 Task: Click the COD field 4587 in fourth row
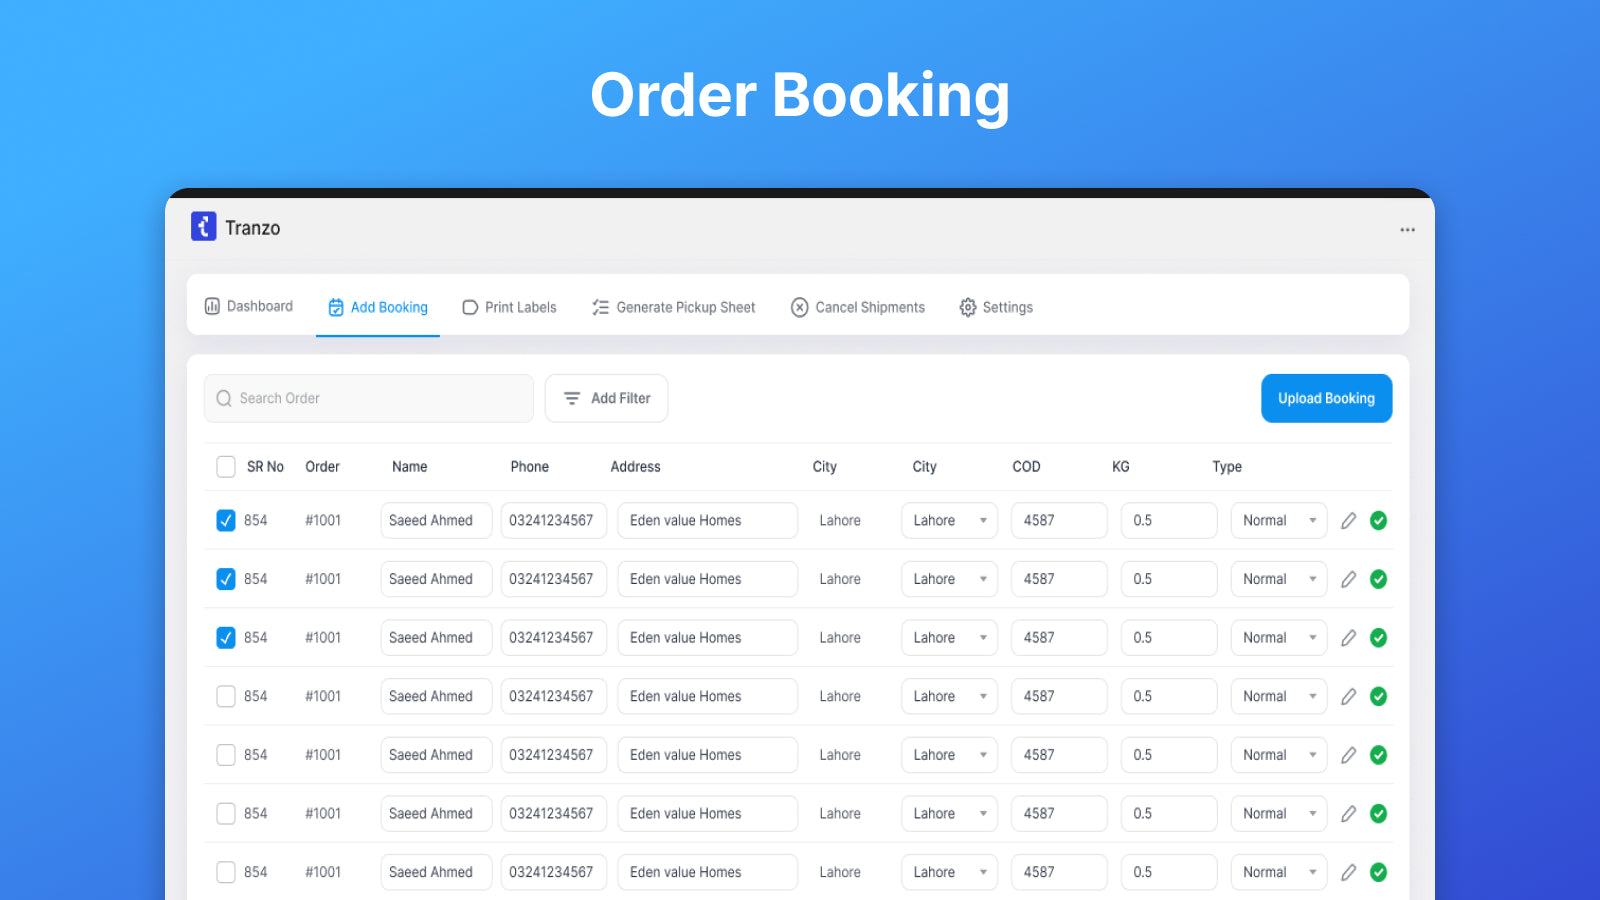pyautogui.click(x=1059, y=696)
